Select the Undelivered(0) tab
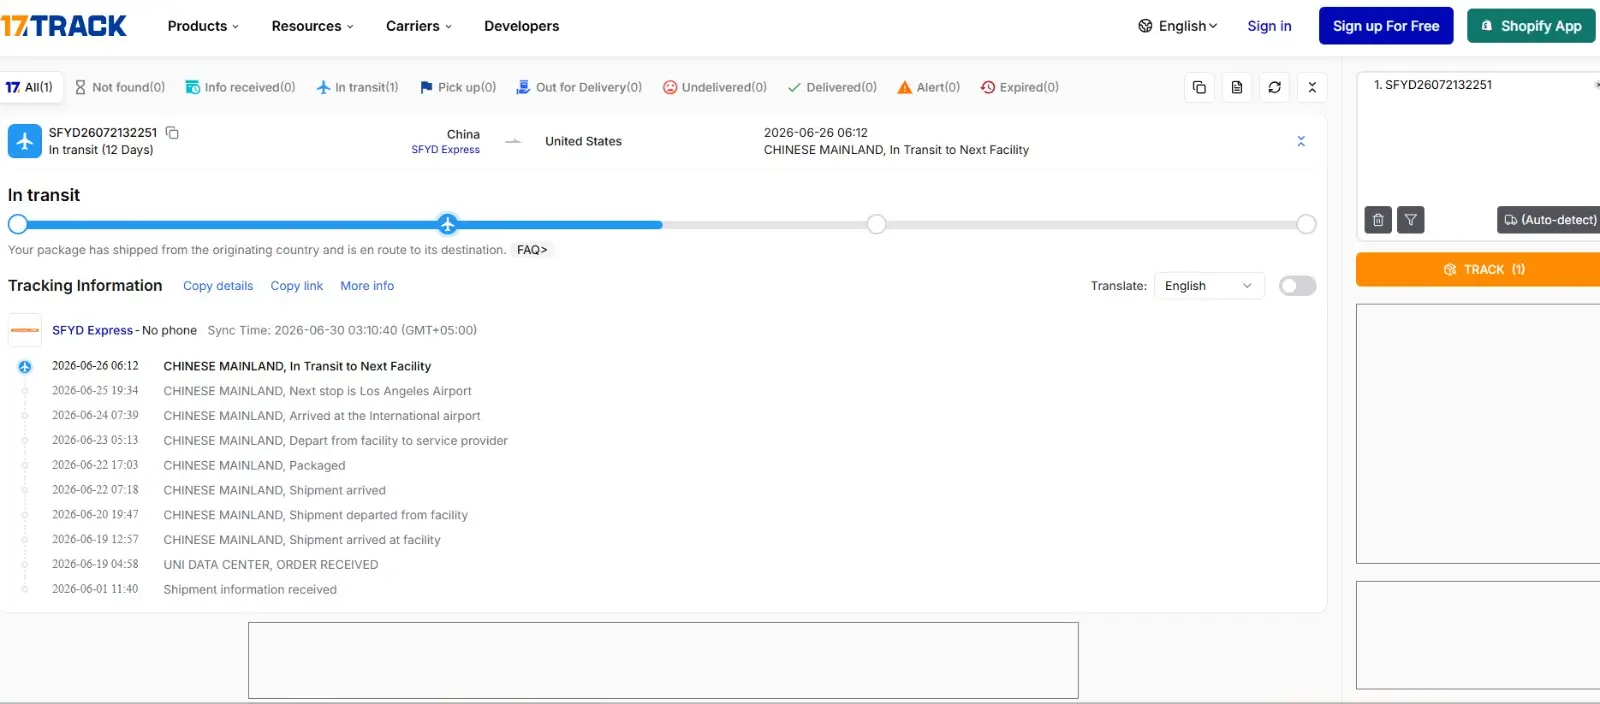The width and height of the screenshot is (1600, 704). click(715, 87)
